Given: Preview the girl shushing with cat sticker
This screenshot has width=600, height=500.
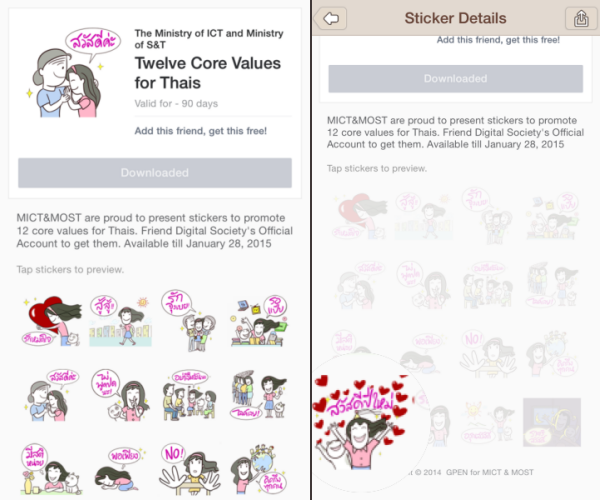Looking at the screenshot, I should (x=121, y=396).
